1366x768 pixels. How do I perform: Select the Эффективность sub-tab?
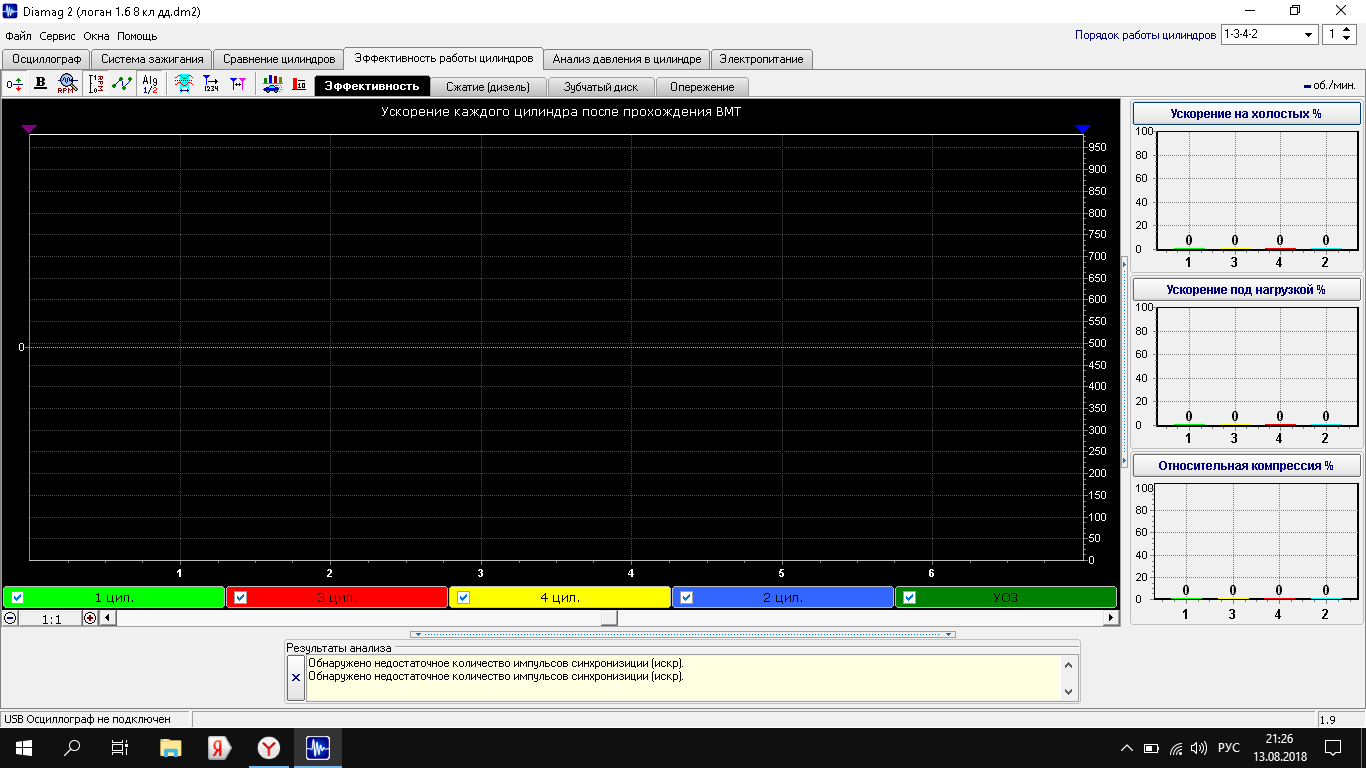[372, 86]
